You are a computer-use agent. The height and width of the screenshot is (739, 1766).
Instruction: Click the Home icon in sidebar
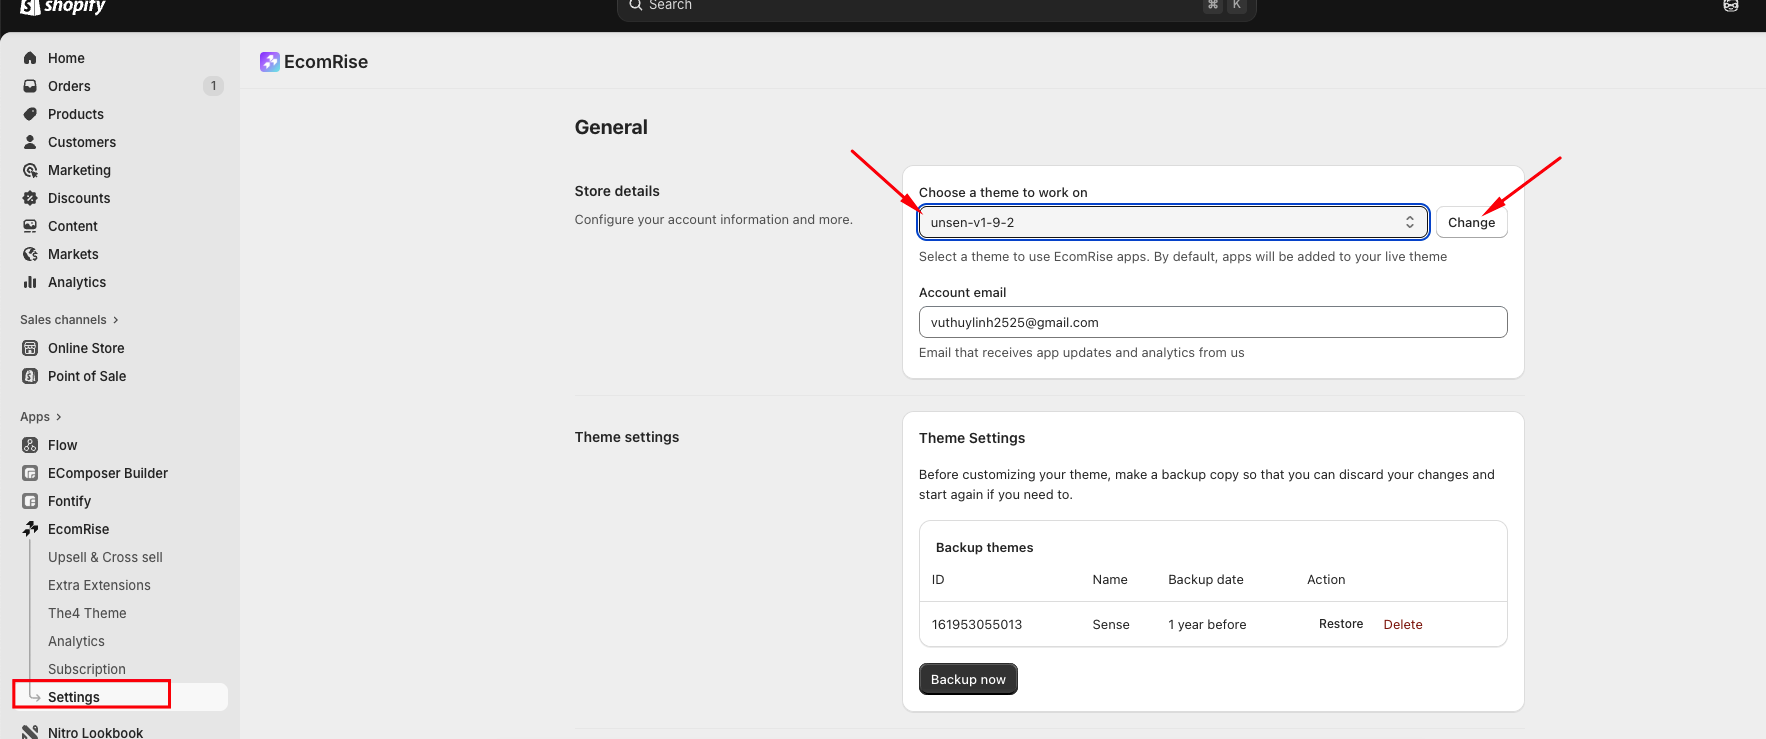coord(30,58)
